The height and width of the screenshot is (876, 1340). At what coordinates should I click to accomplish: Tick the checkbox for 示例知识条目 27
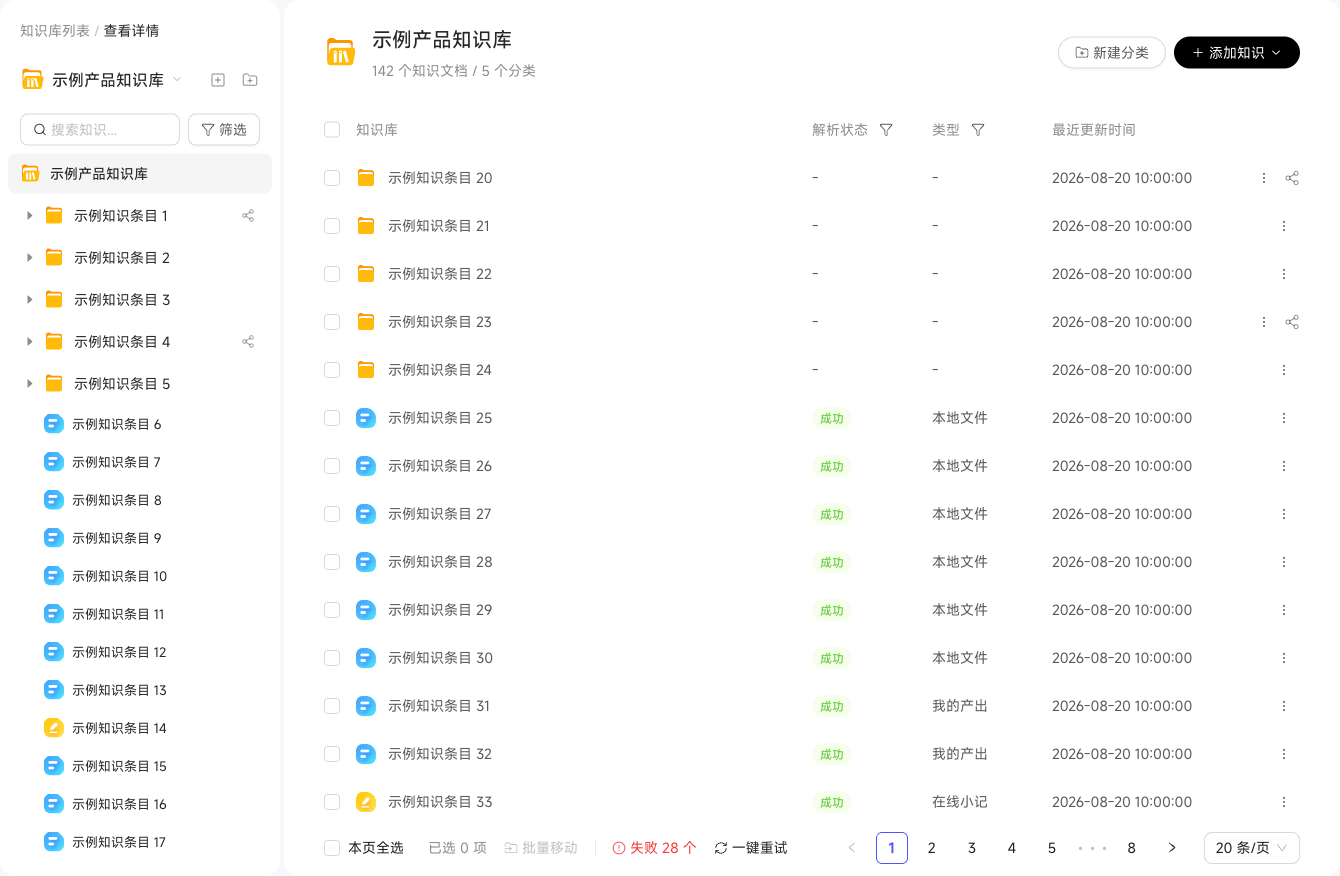[x=332, y=514]
